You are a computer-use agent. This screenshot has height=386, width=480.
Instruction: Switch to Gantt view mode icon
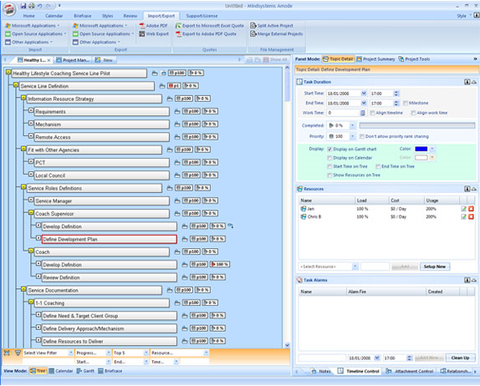(x=79, y=371)
